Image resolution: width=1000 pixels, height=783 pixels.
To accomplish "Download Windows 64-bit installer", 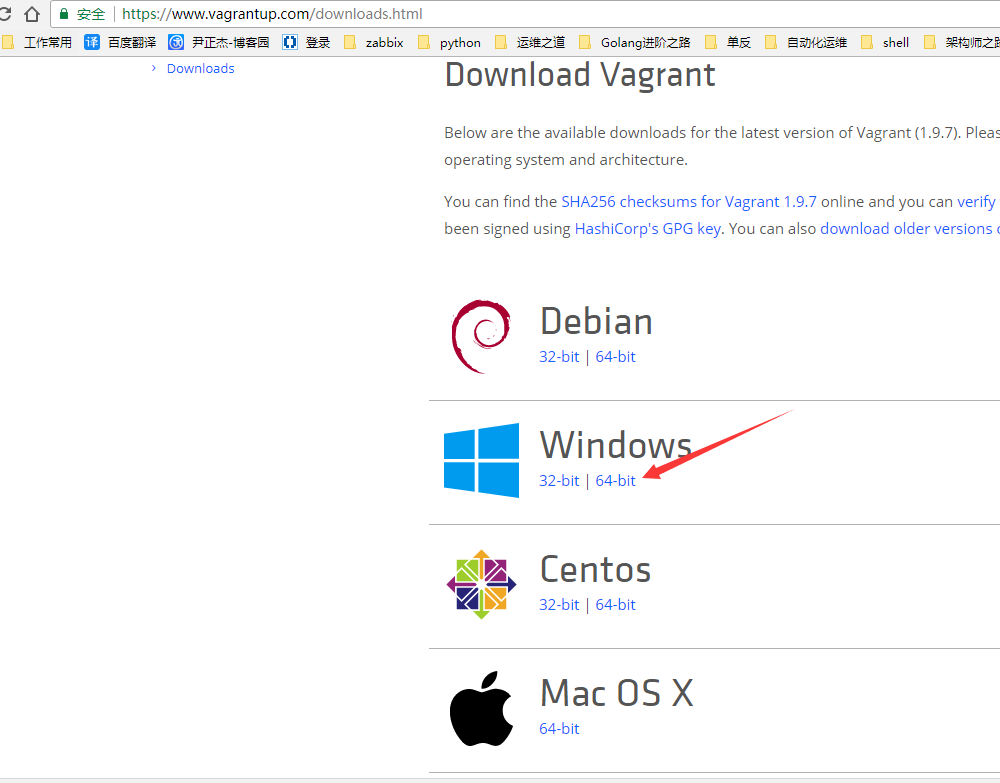I will 615,480.
